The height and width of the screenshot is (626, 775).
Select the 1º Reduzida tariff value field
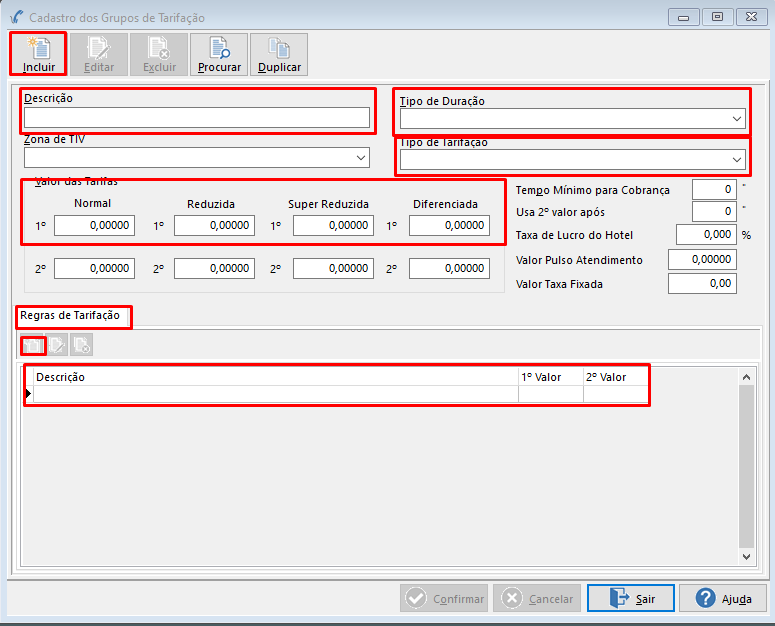pos(215,225)
